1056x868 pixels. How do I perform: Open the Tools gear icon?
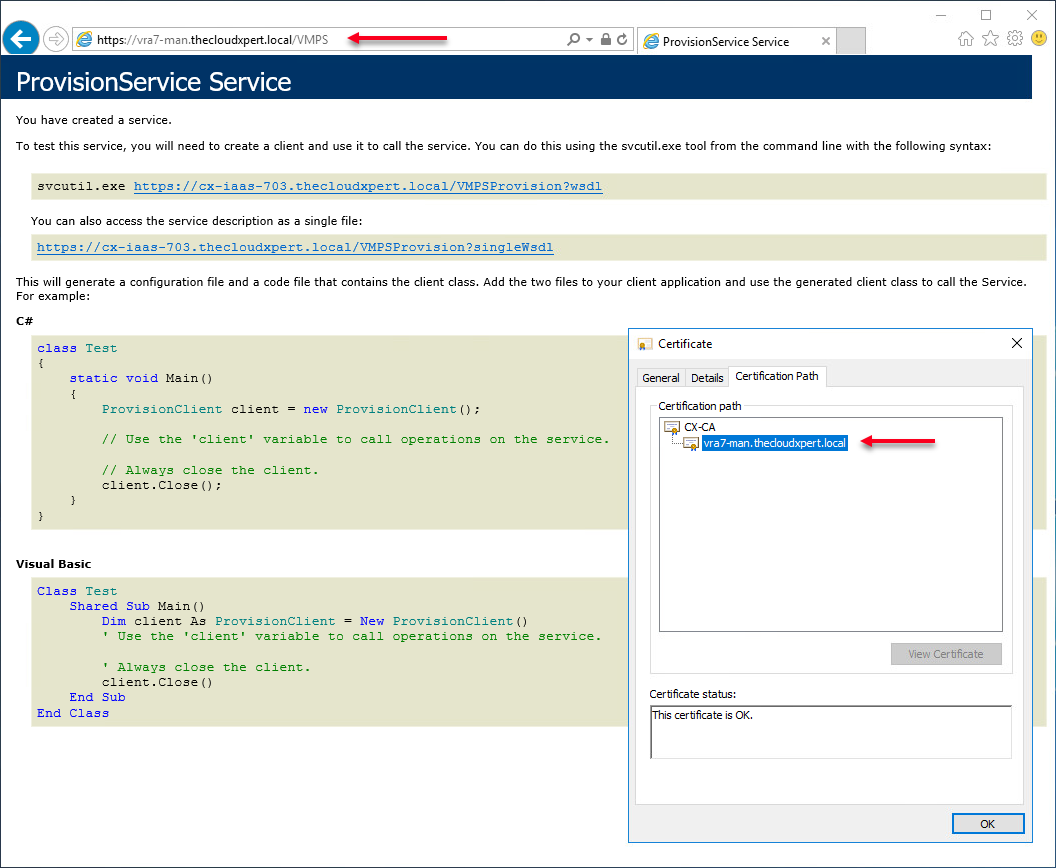(x=1014, y=39)
